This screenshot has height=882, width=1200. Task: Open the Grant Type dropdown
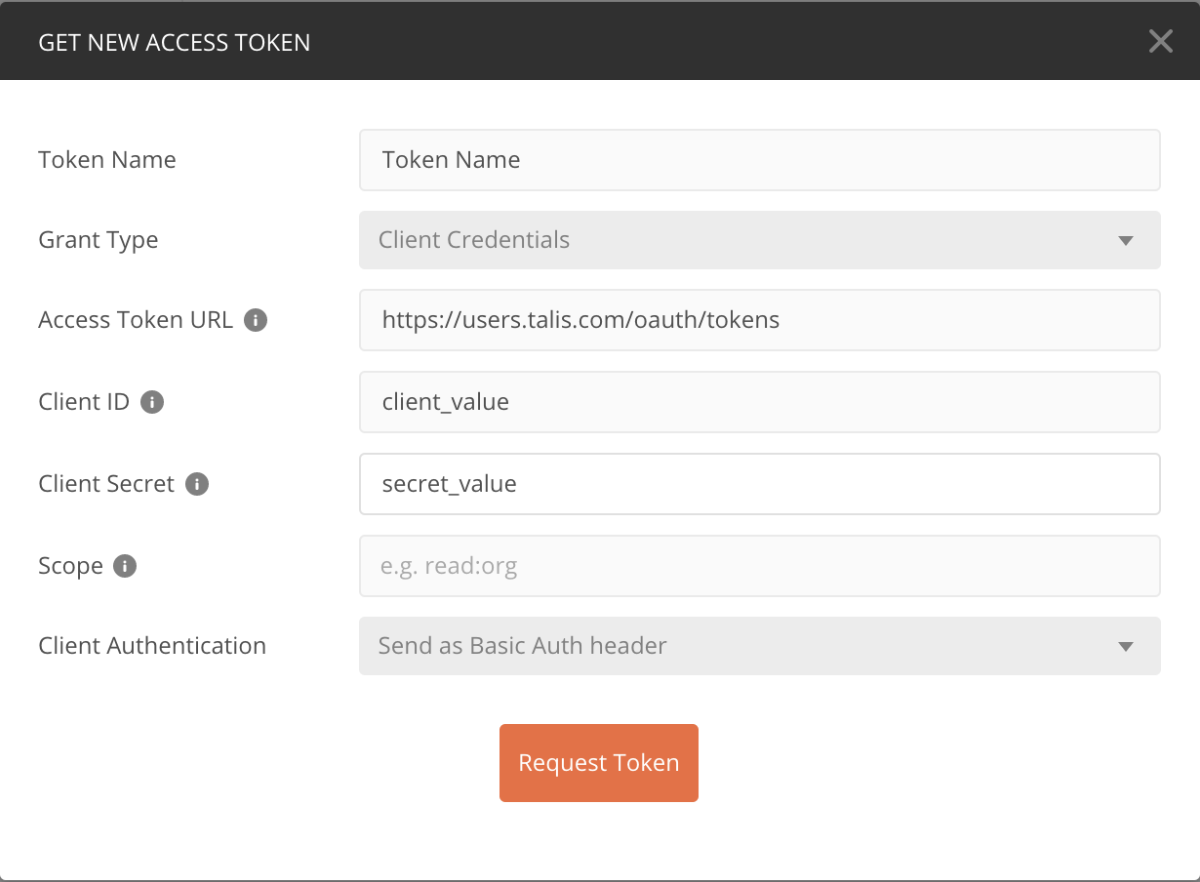[760, 240]
